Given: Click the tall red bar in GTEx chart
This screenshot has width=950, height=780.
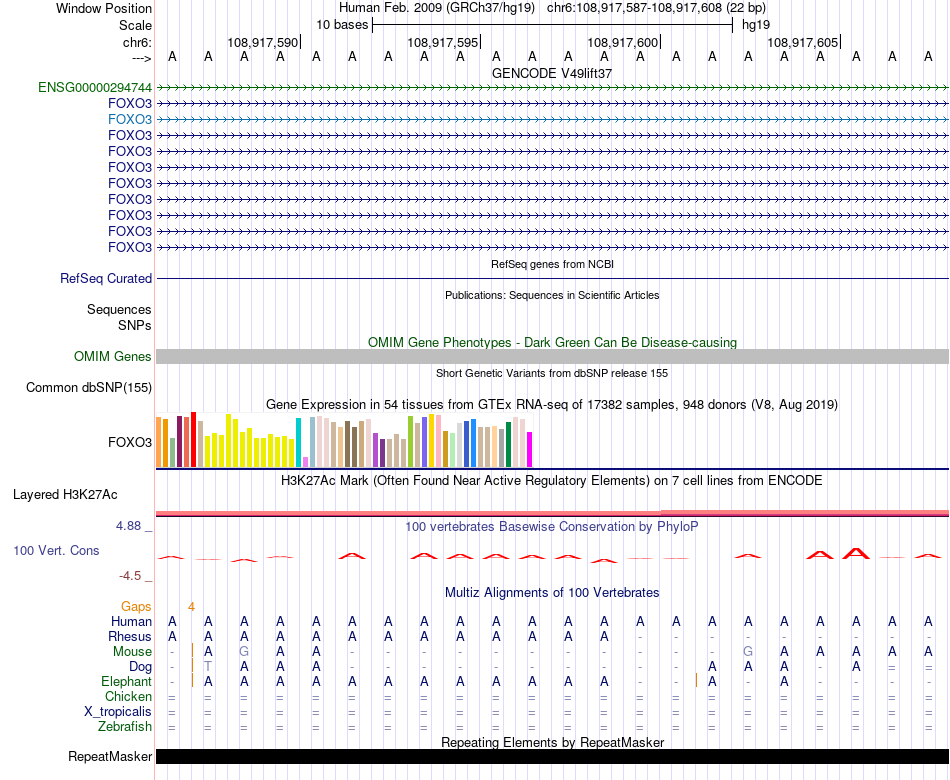Looking at the screenshot, I should [x=194, y=439].
